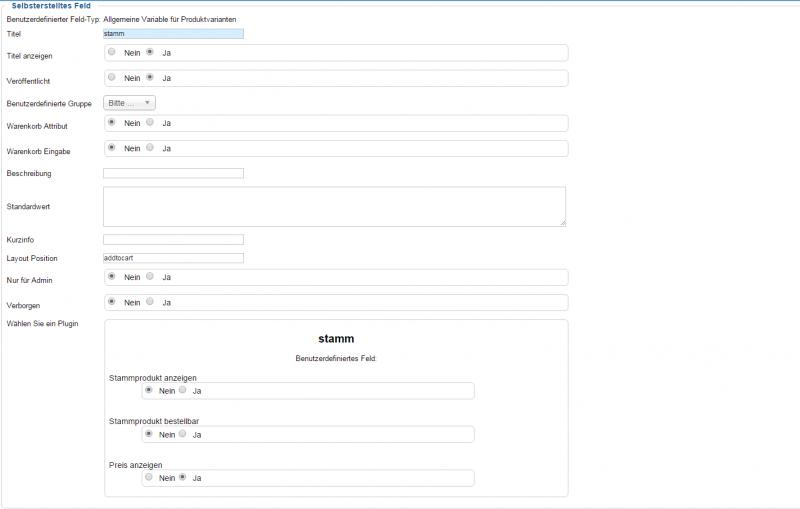Select Ja for Titel anzeigen
This screenshot has height=509, width=800.
pyautogui.click(x=150, y=52)
